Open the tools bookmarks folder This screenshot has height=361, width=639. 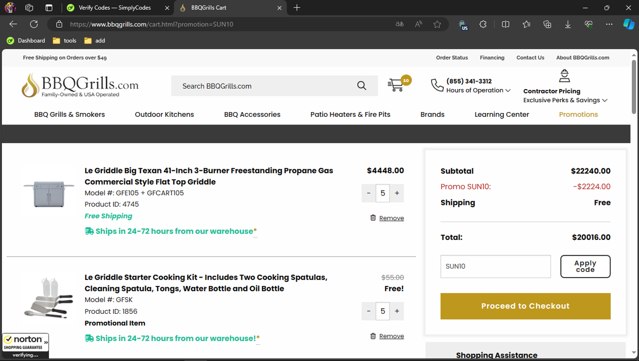(x=64, y=41)
